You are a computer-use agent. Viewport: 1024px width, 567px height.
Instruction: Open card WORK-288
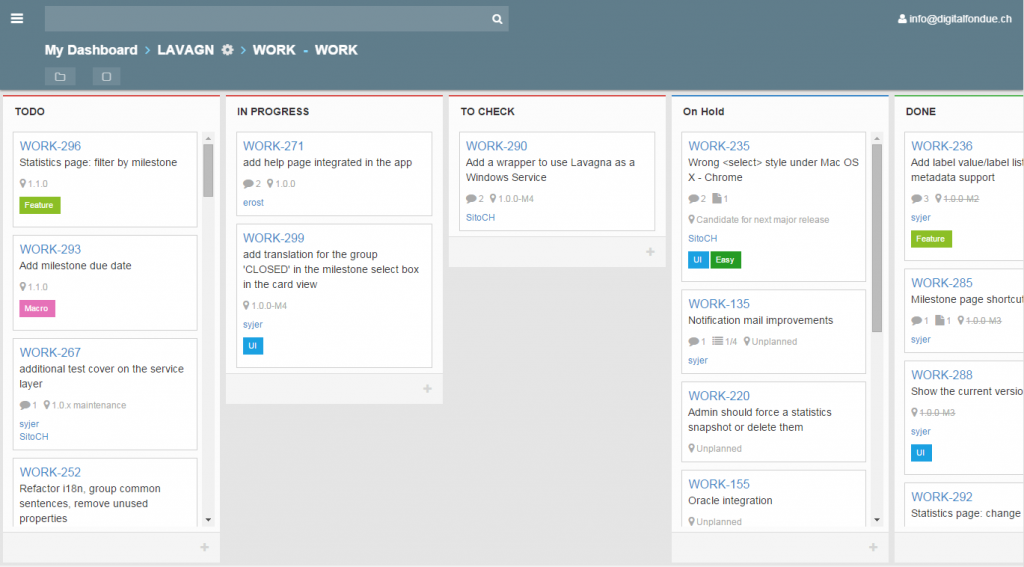click(x=942, y=374)
